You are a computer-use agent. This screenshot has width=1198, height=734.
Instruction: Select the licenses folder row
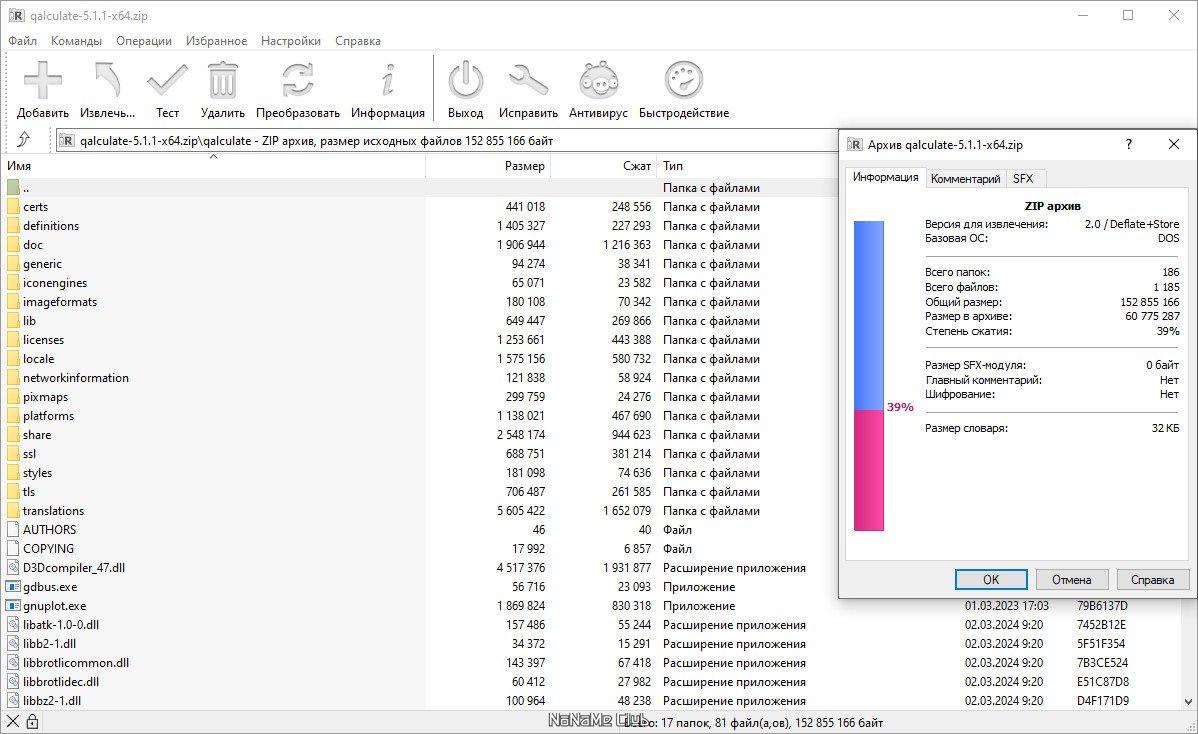click(x=419, y=340)
